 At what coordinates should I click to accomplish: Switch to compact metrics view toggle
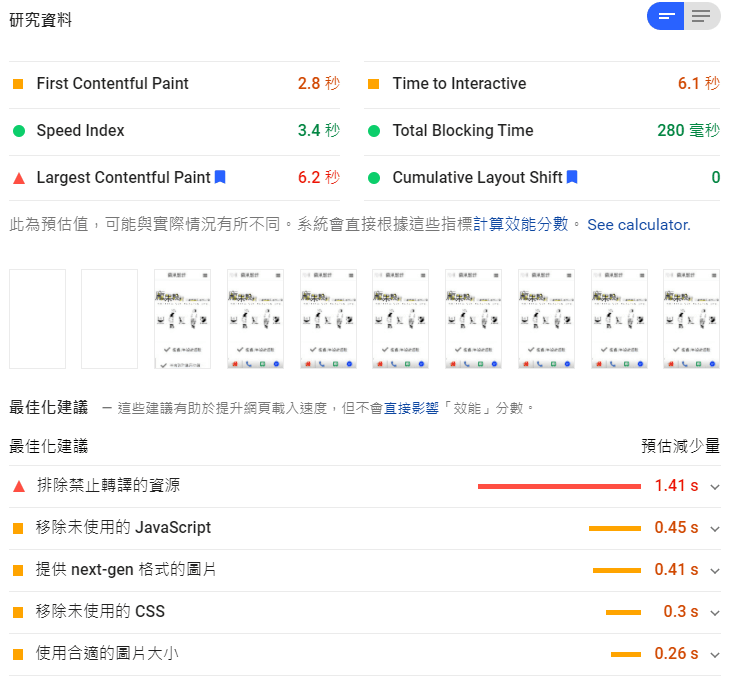pyautogui.click(x=666, y=16)
